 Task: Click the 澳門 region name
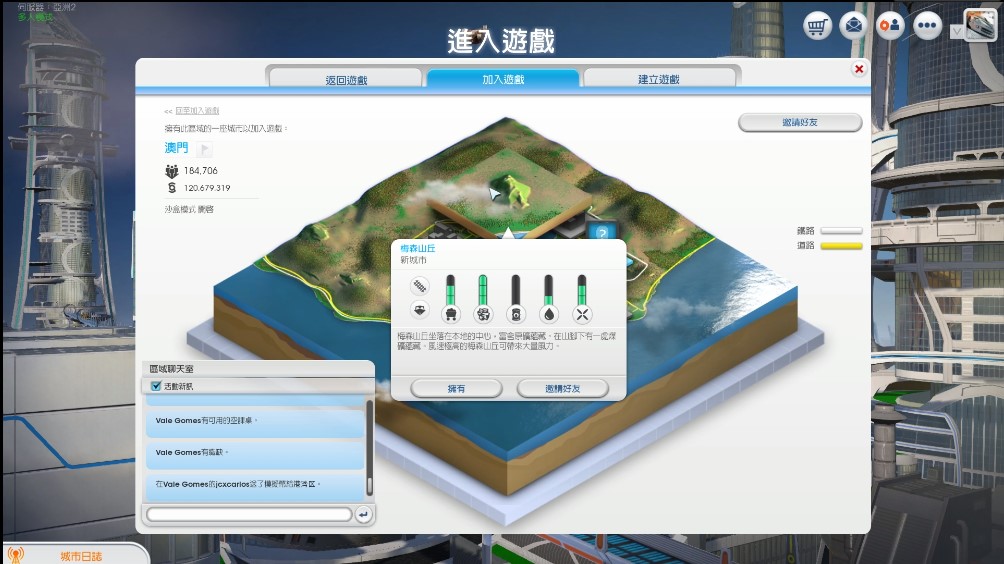pyautogui.click(x=176, y=148)
